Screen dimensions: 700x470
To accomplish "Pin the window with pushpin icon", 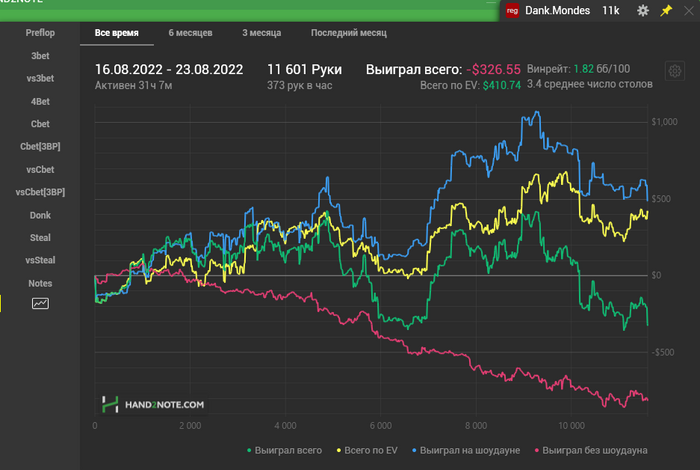I will point(666,10).
